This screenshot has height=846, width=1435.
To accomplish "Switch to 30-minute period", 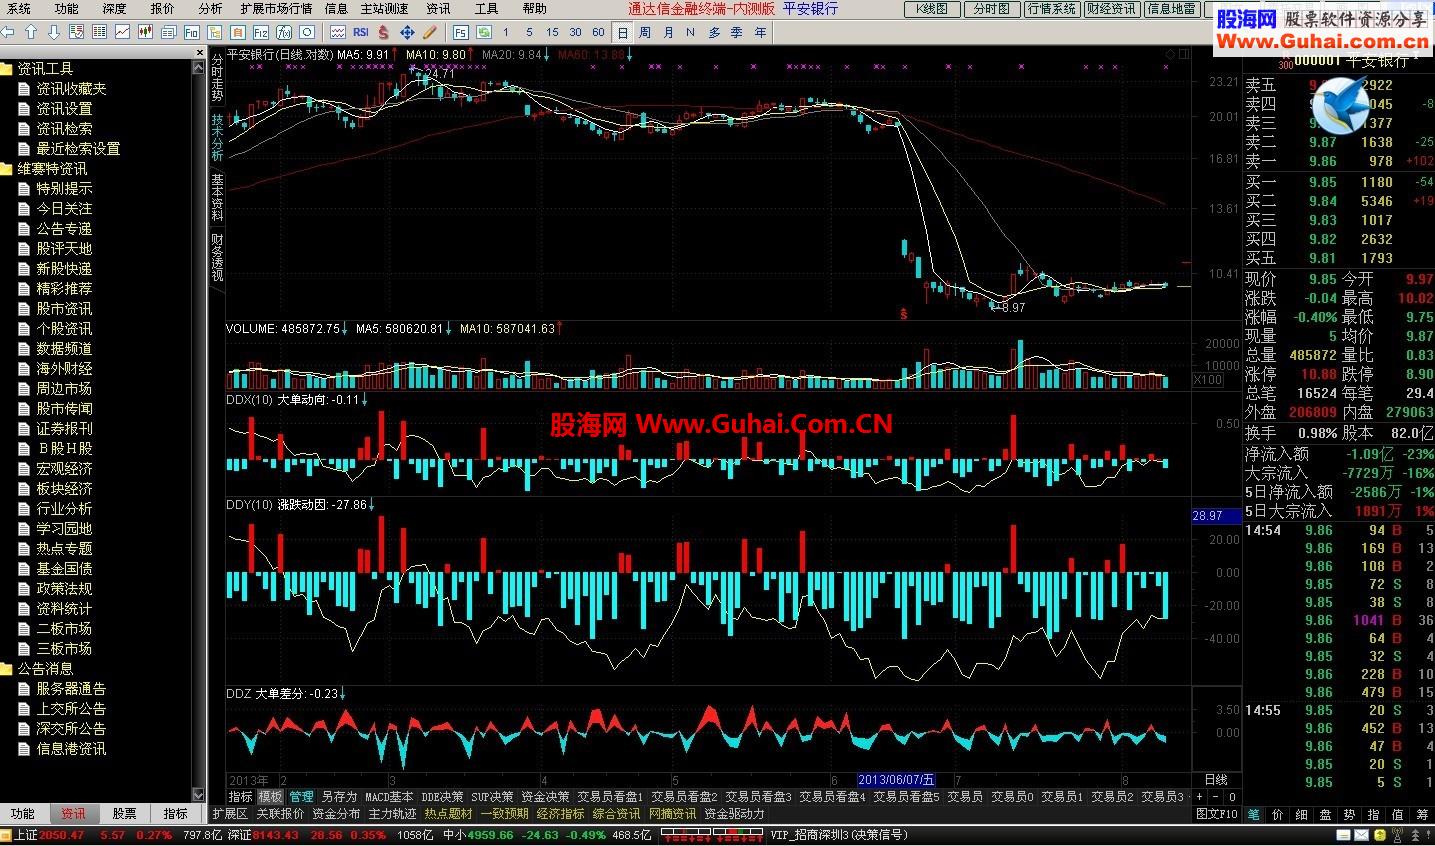I will (x=575, y=32).
